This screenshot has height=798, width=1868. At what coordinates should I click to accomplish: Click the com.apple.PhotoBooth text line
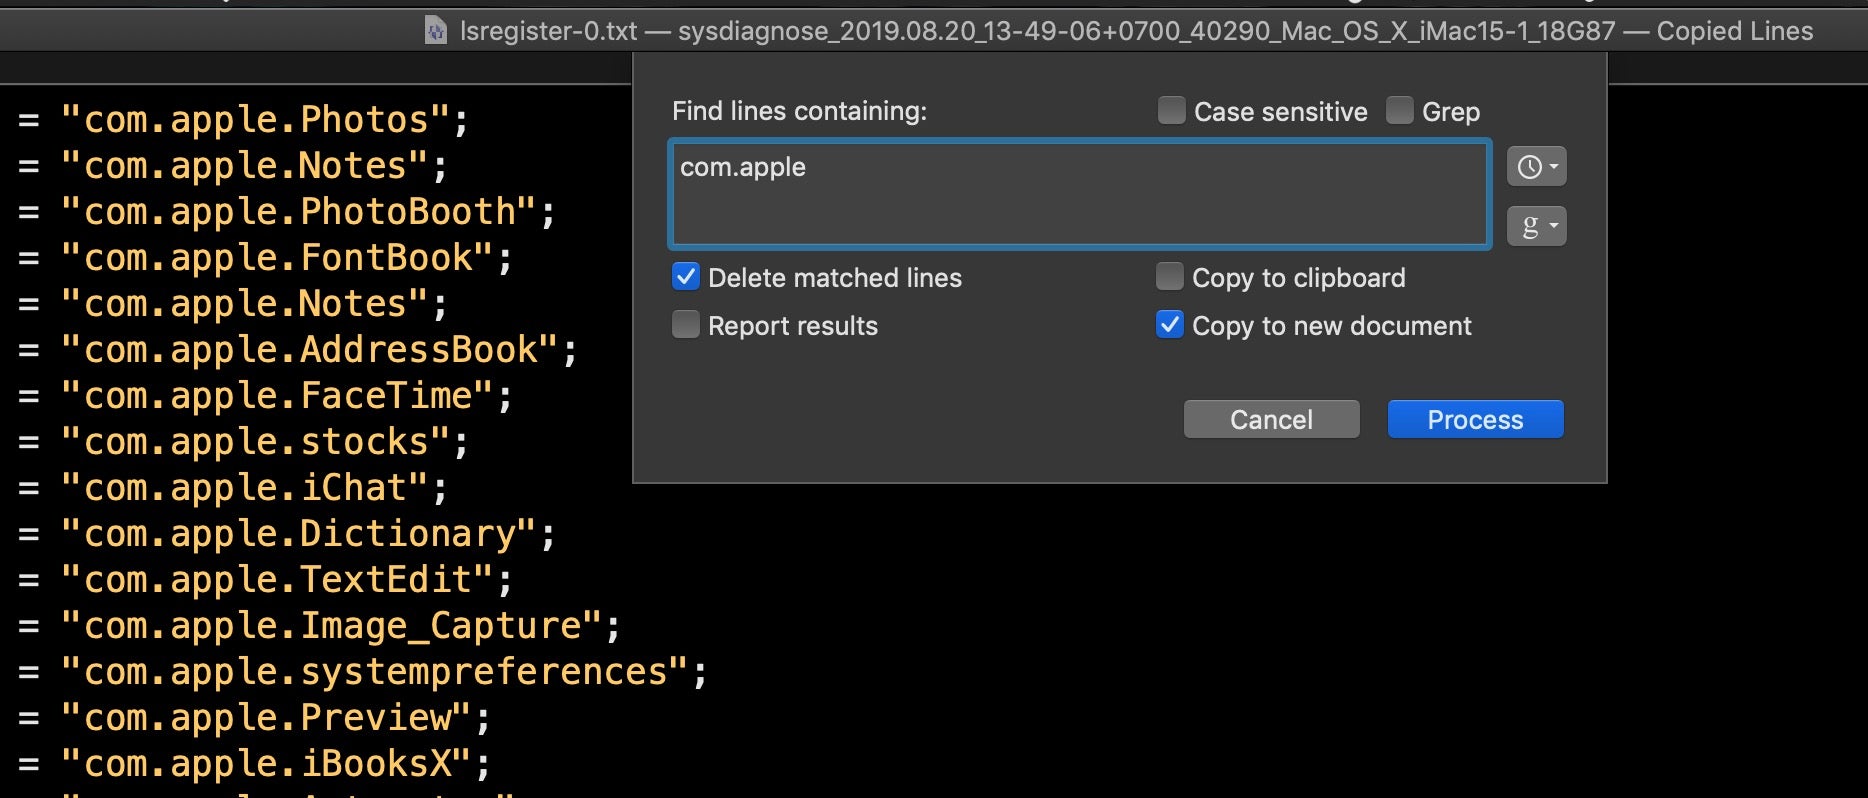307,212
